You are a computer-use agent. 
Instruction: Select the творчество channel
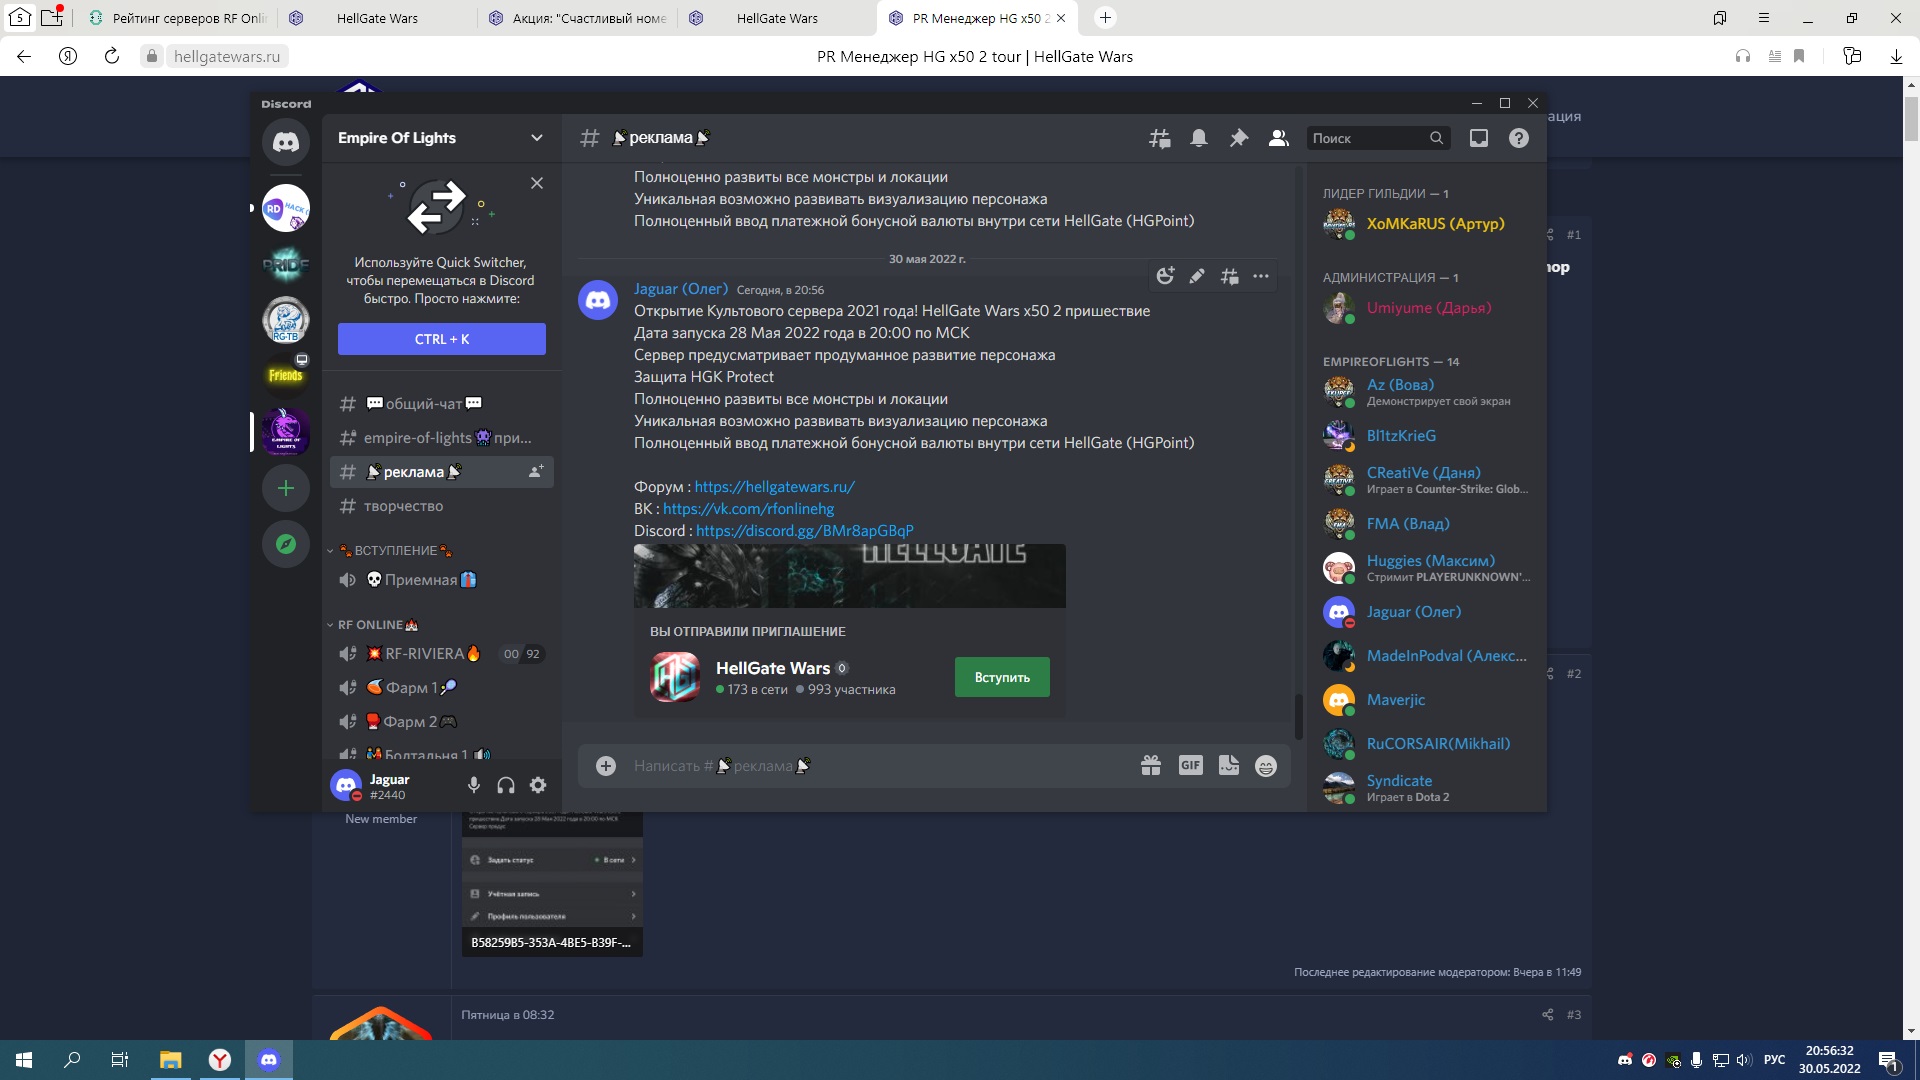point(441,506)
